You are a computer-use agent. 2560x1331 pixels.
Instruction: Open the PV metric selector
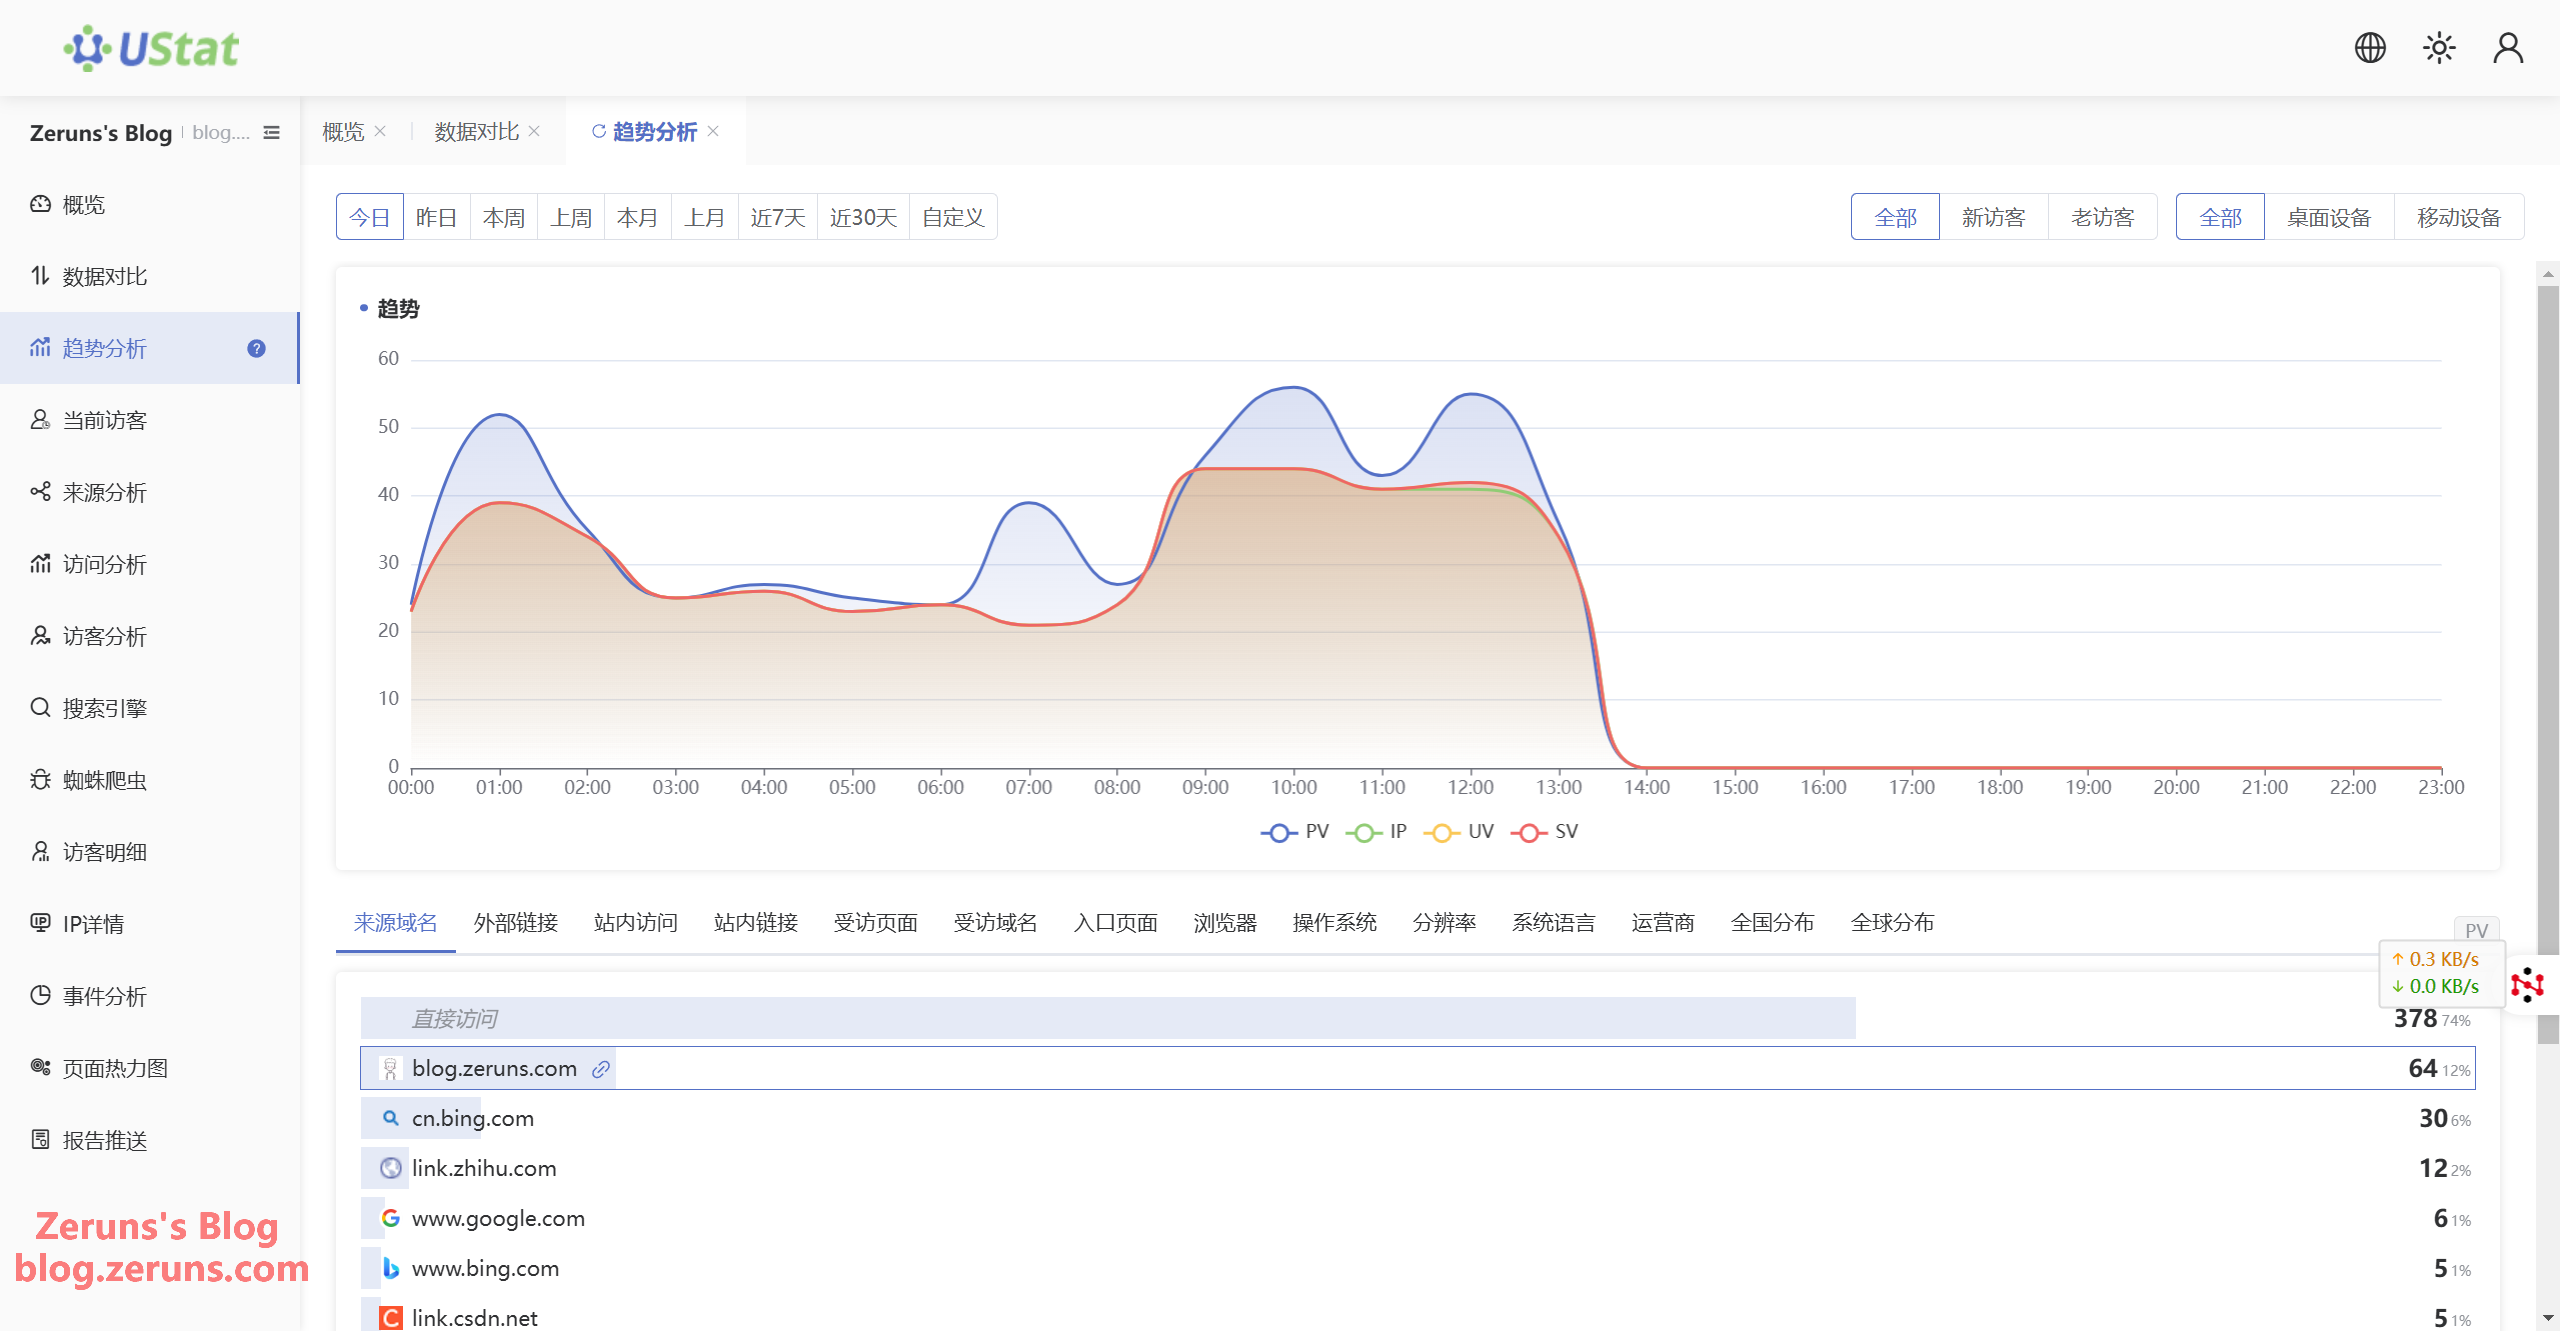click(2476, 930)
